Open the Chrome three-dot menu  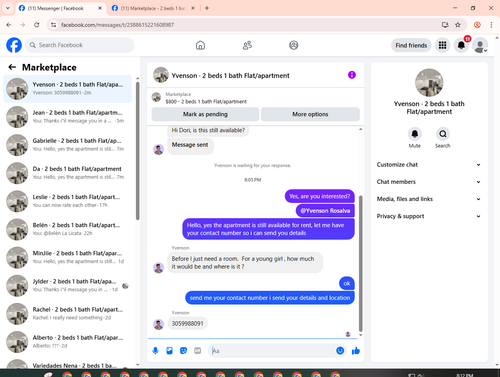click(491, 25)
